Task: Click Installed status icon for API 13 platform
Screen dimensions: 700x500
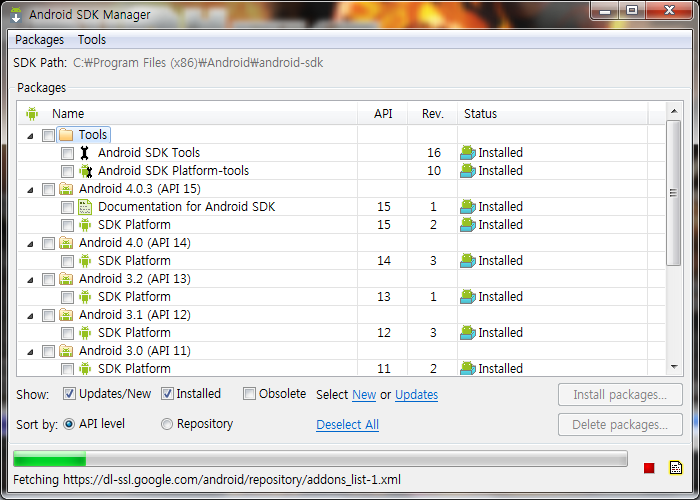Action: (468, 296)
